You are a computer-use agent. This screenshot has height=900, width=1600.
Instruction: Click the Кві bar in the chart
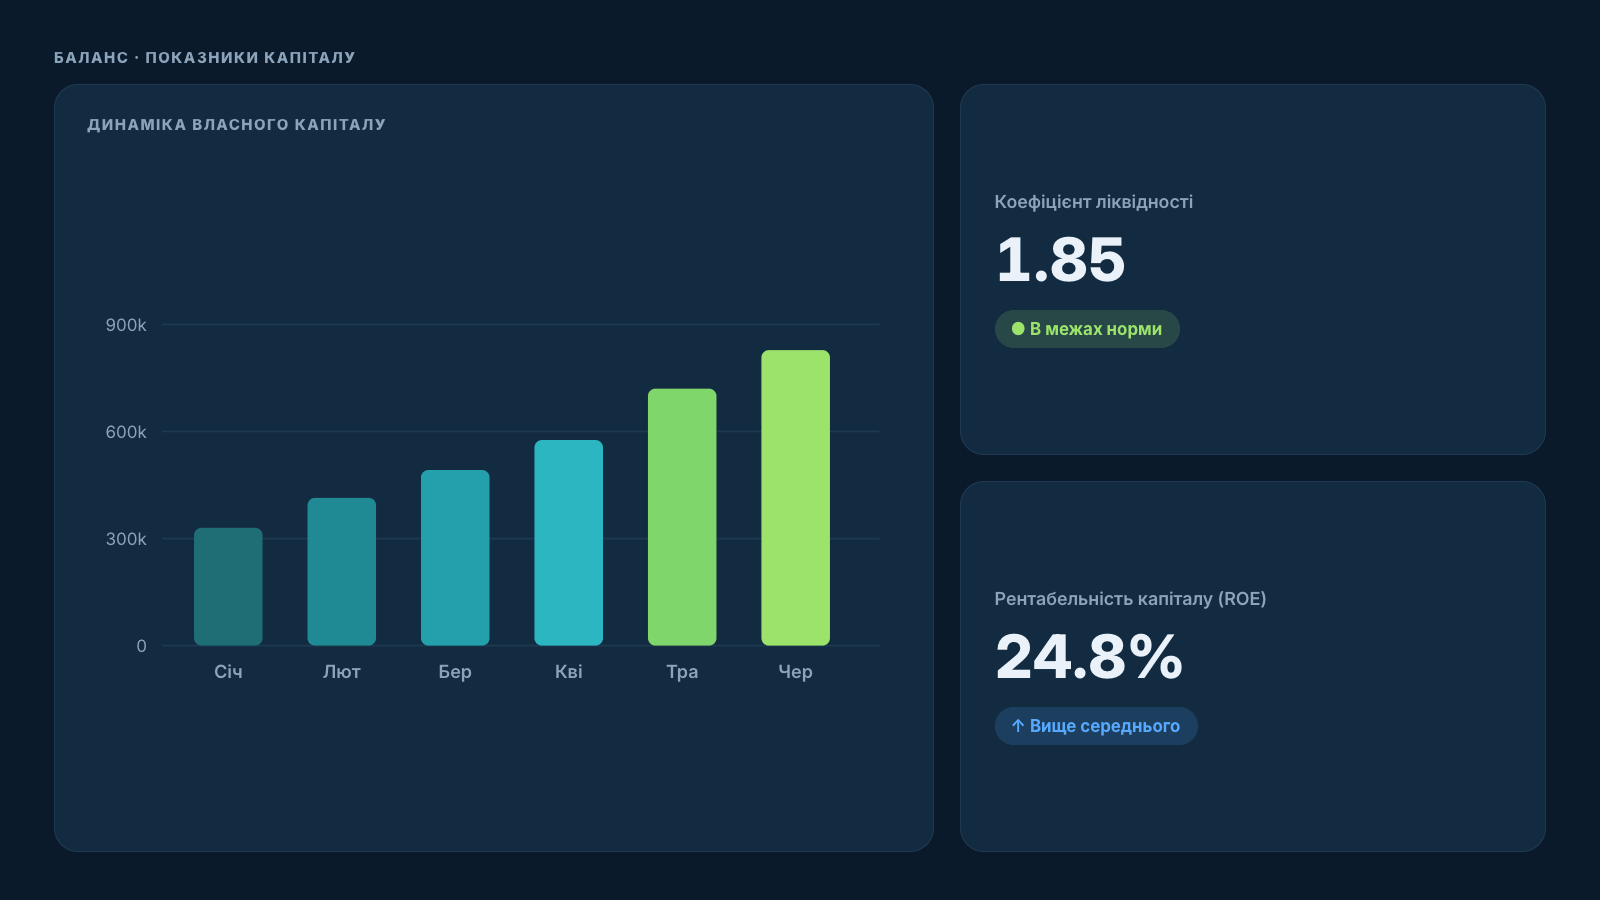click(569, 543)
